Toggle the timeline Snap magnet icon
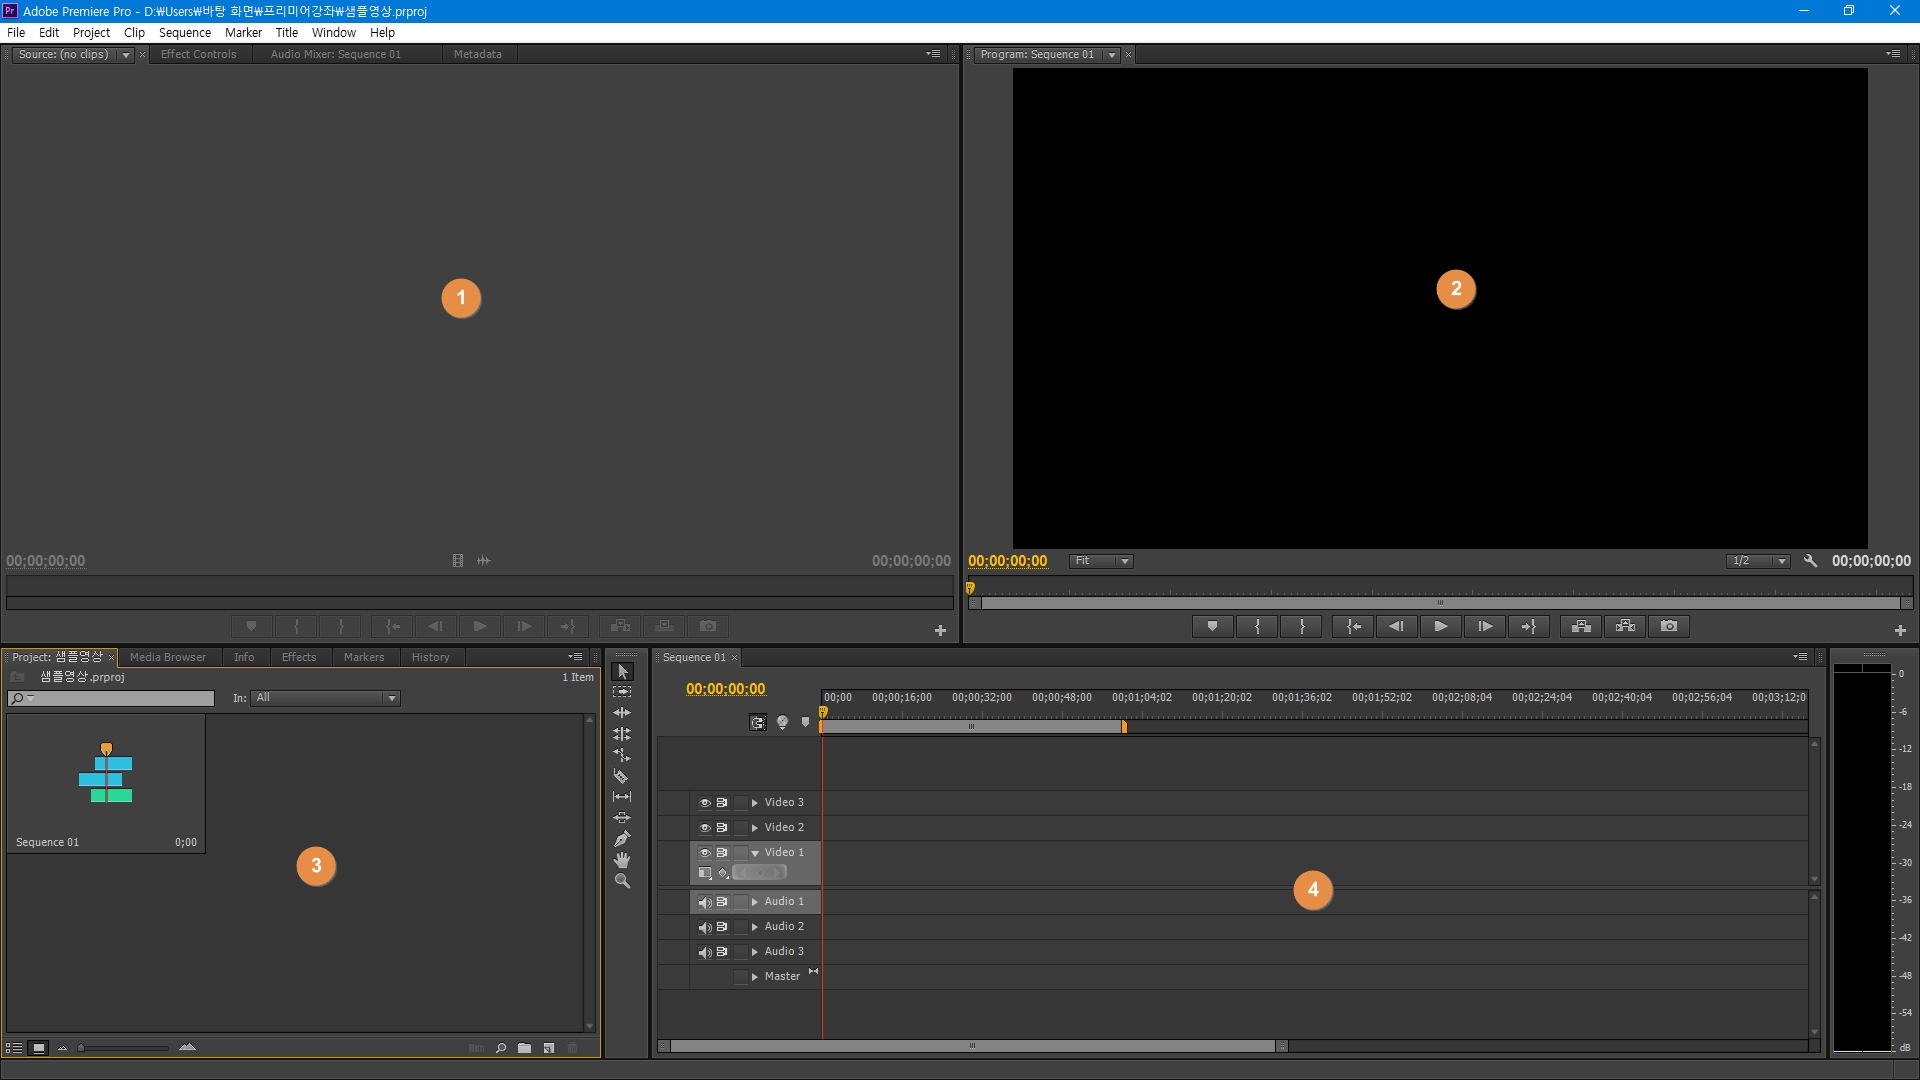The image size is (1920, 1080). tap(758, 723)
